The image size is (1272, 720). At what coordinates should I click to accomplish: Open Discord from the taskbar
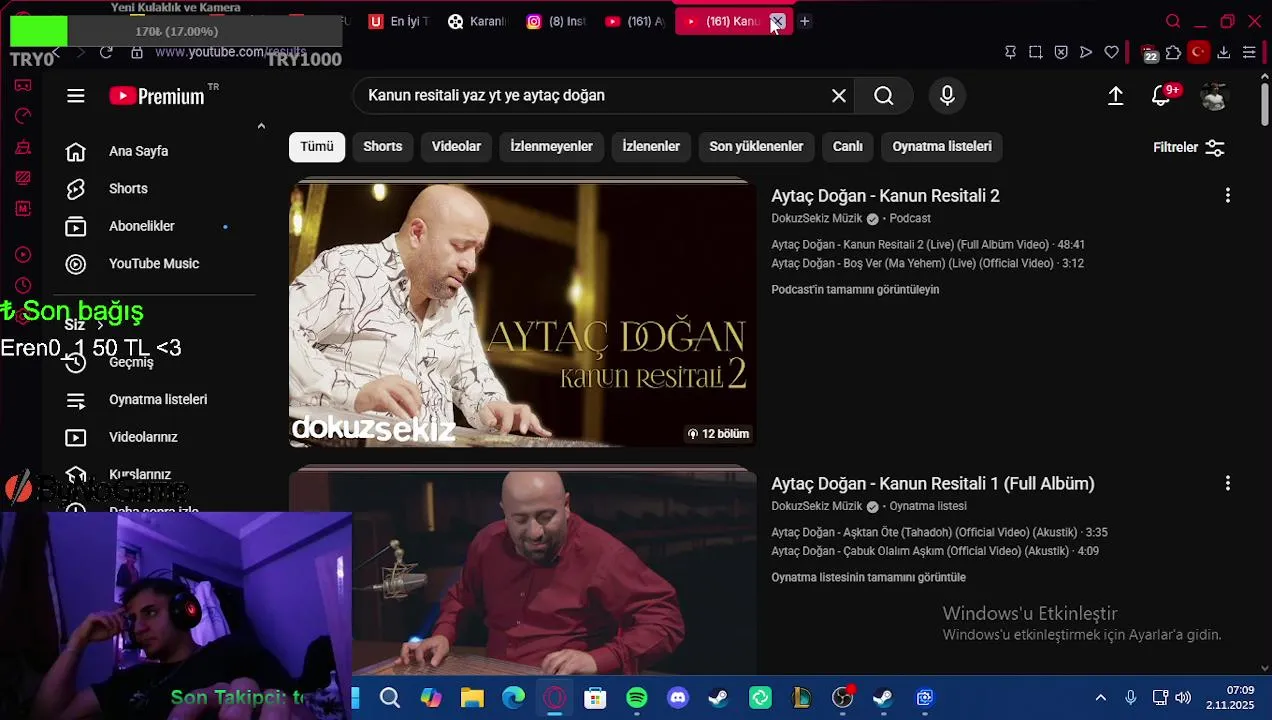tap(678, 698)
